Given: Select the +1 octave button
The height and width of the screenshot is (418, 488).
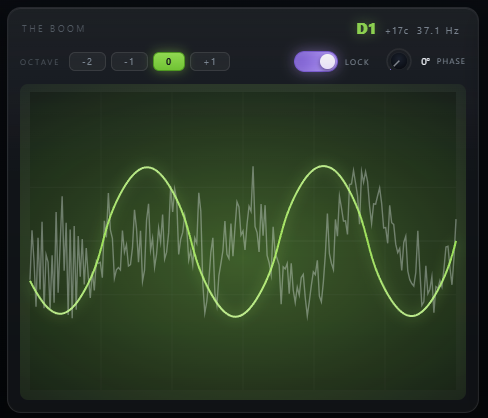Looking at the screenshot, I should pyautogui.click(x=210, y=62).
